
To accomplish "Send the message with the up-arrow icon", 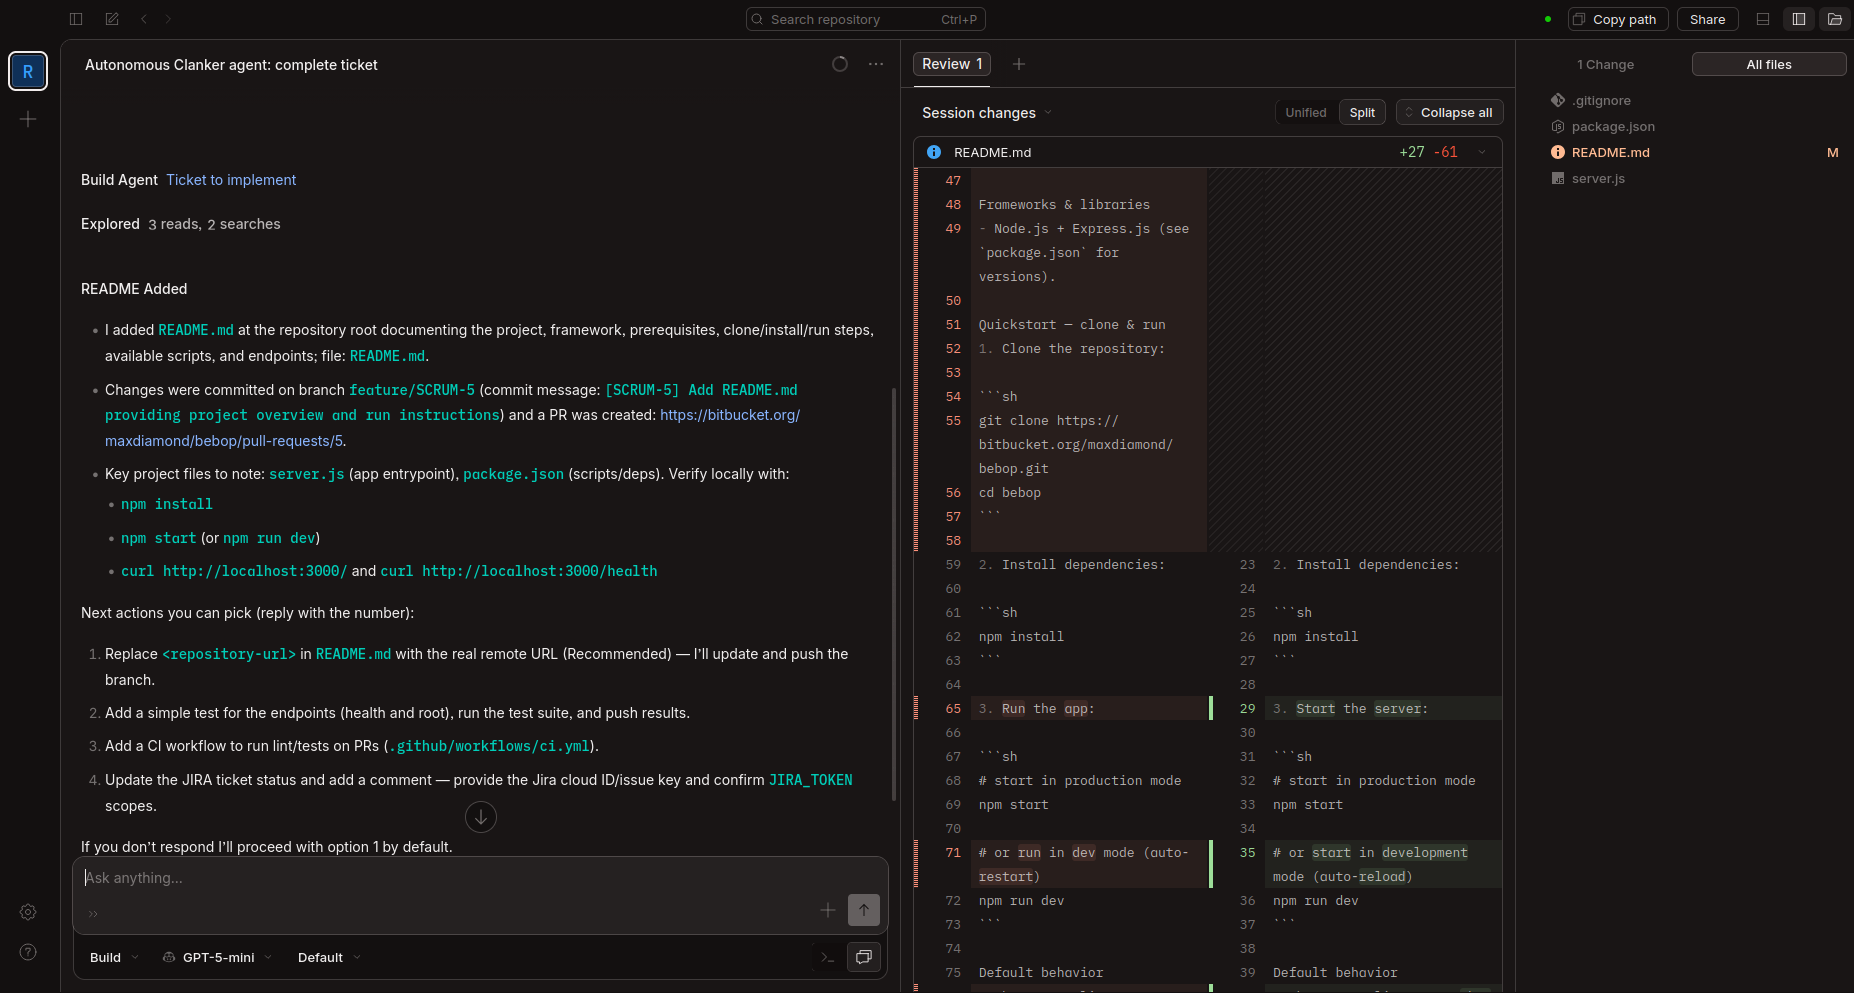I will [x=863, y=910].
